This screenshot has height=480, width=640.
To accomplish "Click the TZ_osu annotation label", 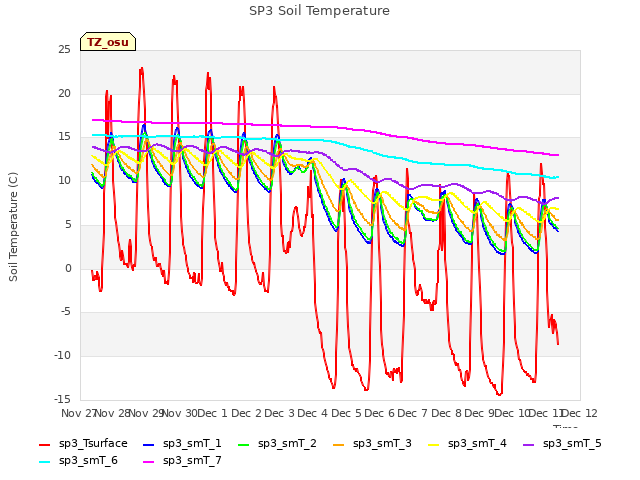I will (108, 42).
